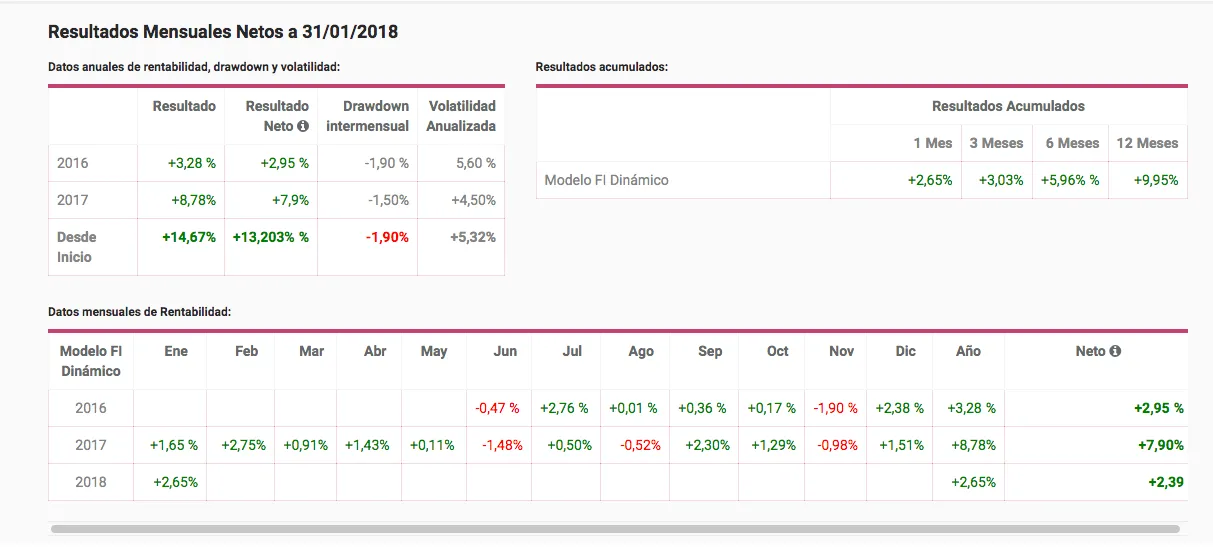Viewport: 1213px width, 554px height.
Task: Click the info icon beside the Neto column header
Action: coord(1115,351)
